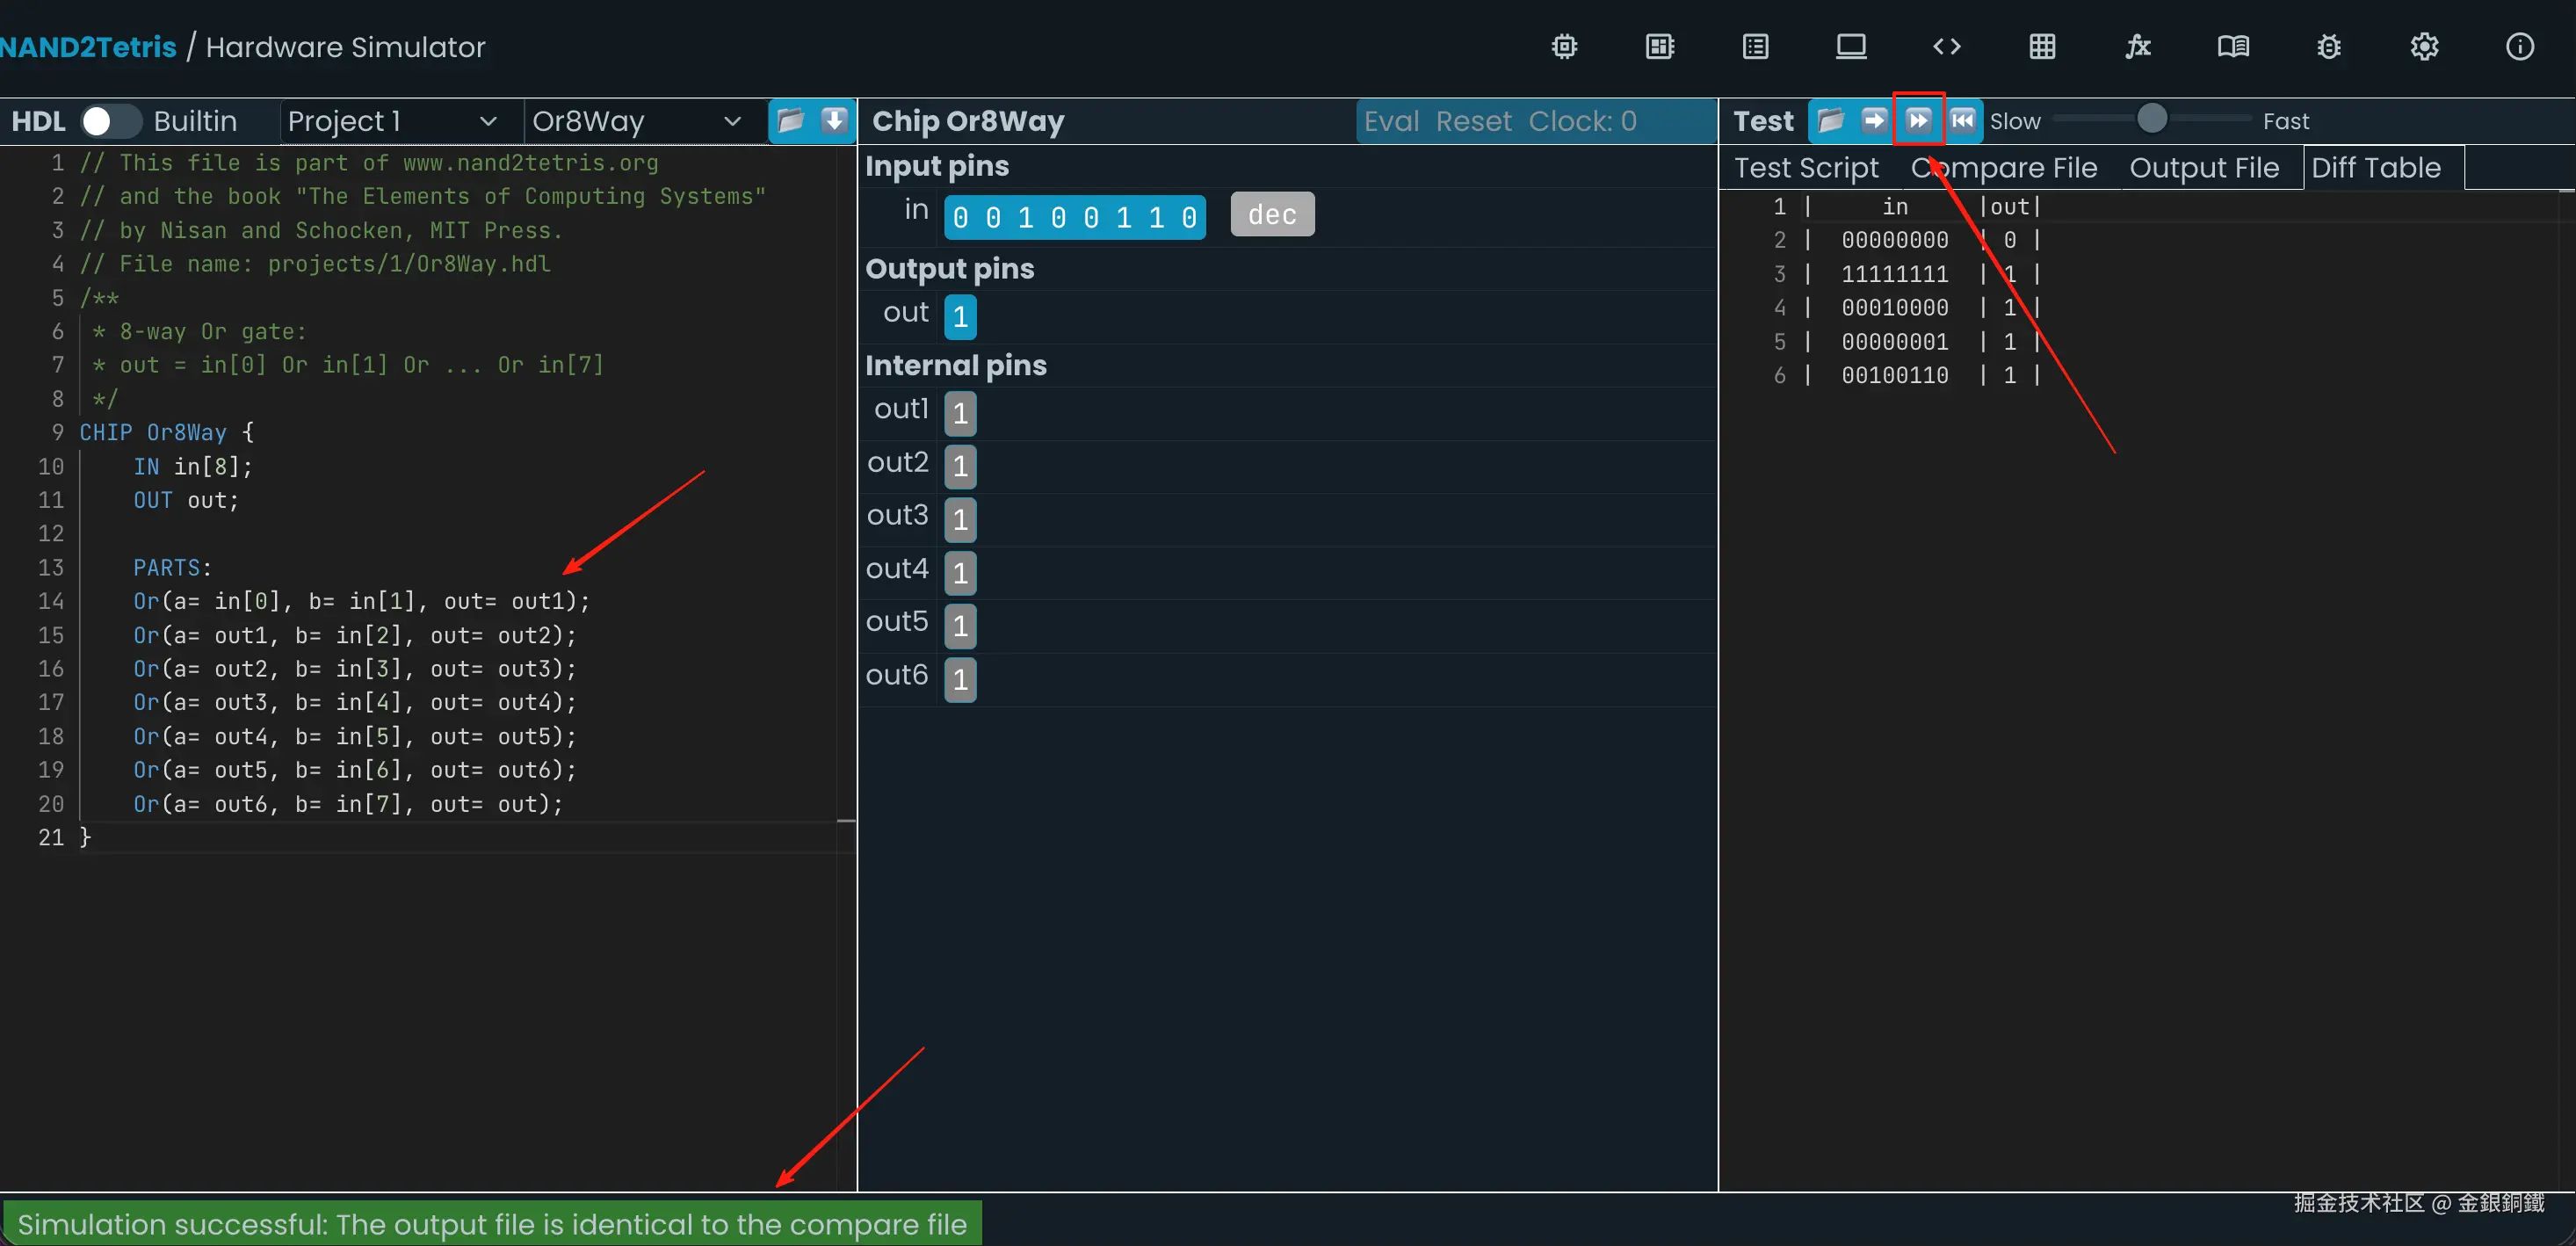Toggle input pin 'in' leftmost bit
The width and height of the screenshot is (2576, 1246).
(x=960, y=218)
